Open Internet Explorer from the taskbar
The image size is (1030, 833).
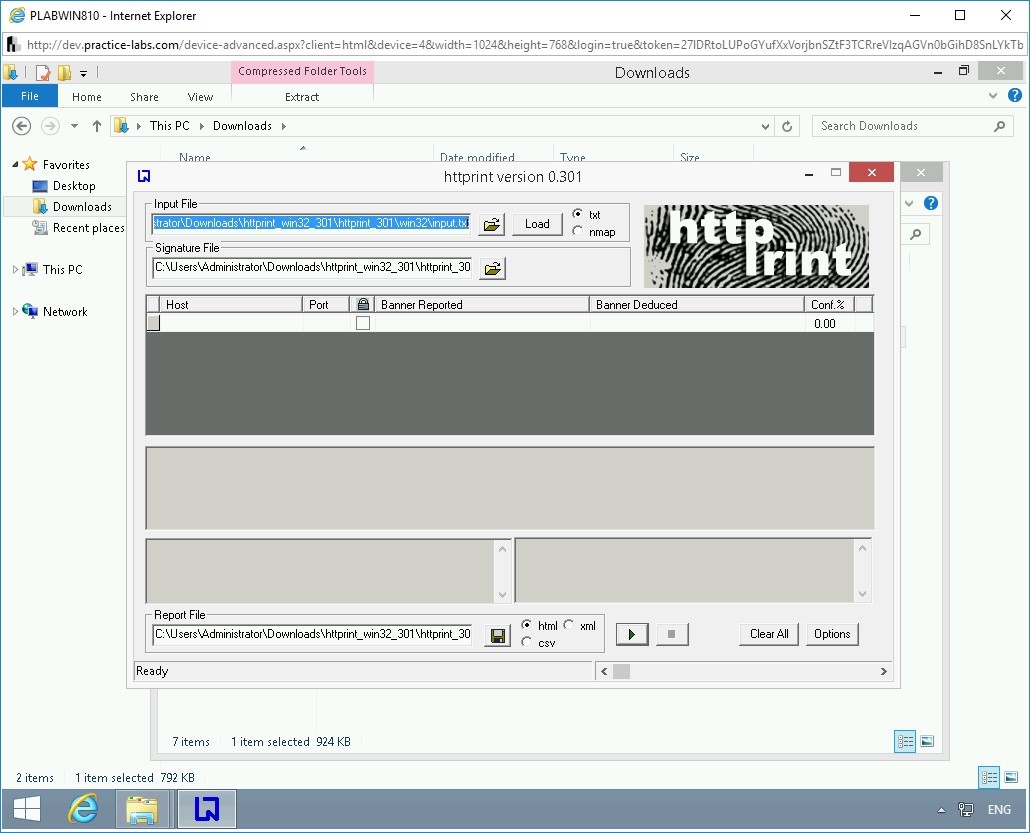[x=83, y=809]
